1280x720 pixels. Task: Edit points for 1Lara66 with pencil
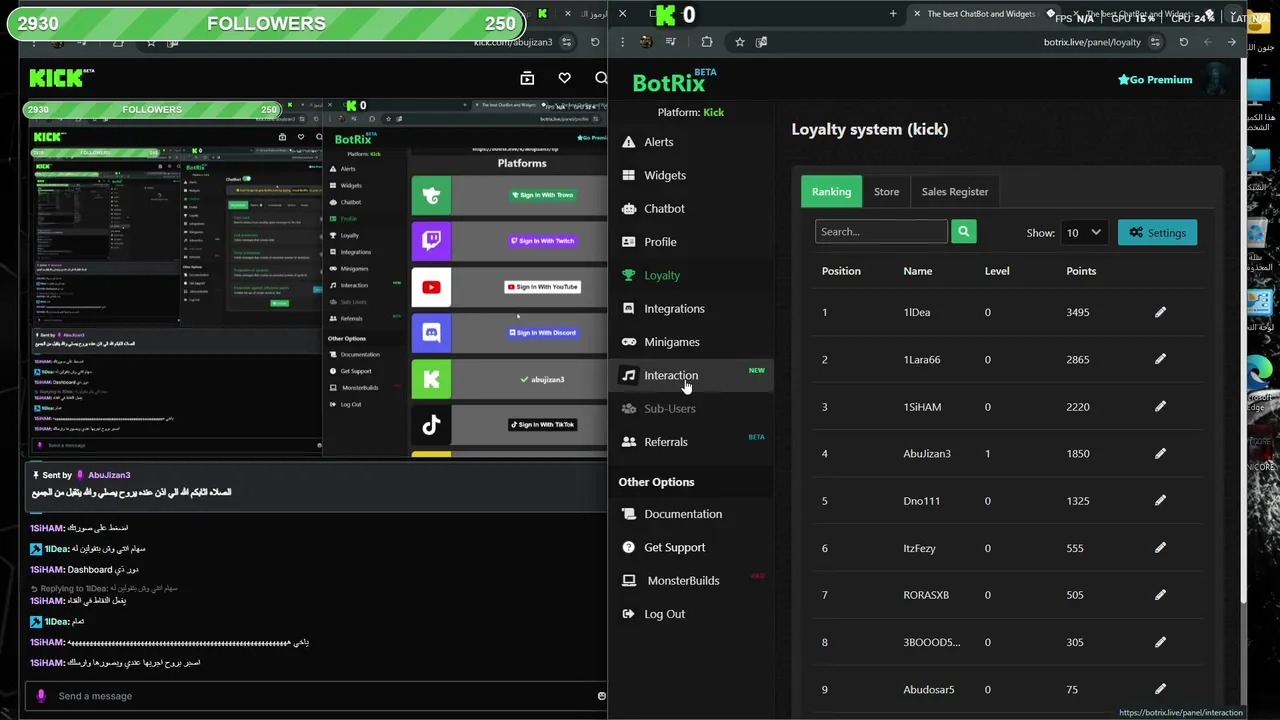1160,359
